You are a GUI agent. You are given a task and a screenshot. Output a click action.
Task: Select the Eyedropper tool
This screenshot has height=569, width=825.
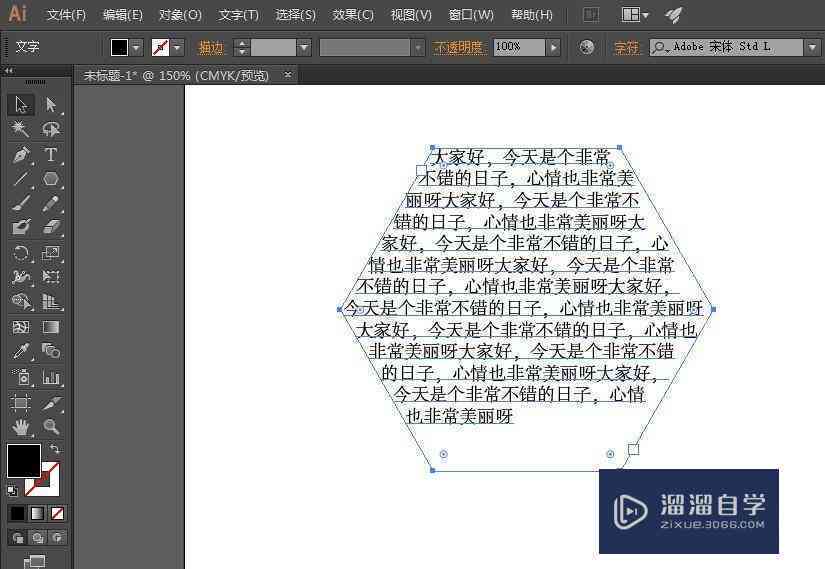pos(21,351)
